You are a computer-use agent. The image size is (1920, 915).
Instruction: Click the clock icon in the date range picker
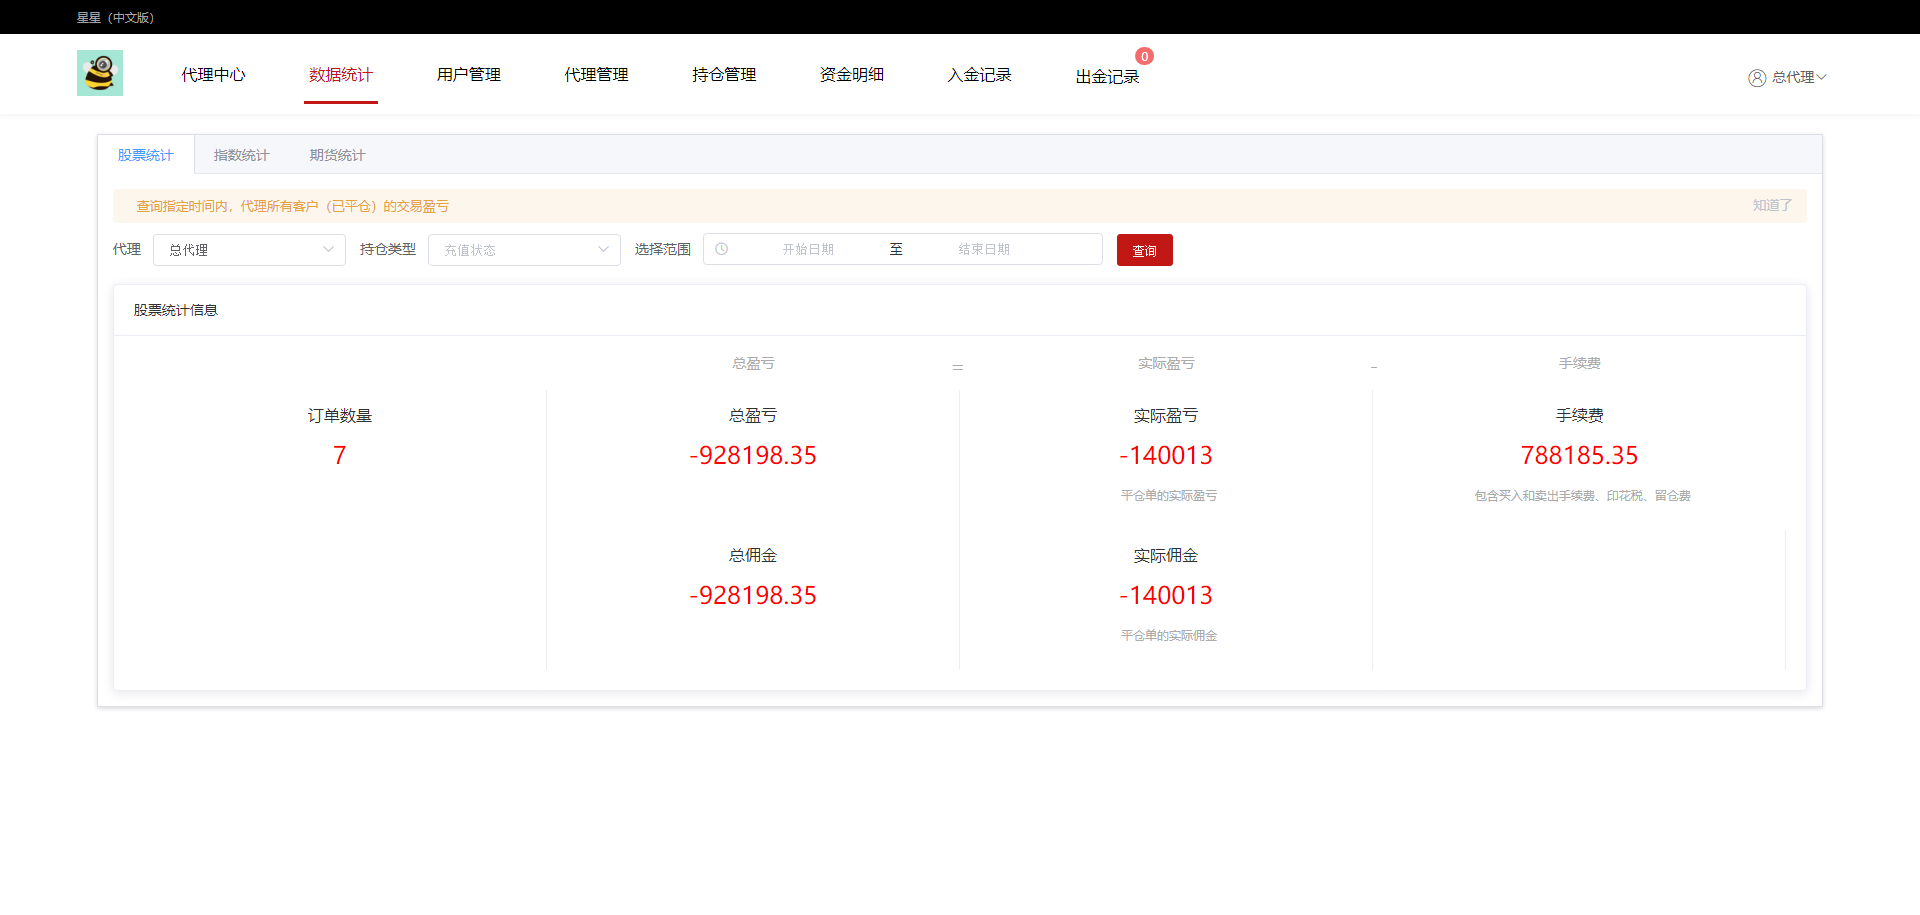tap(723, 249)
